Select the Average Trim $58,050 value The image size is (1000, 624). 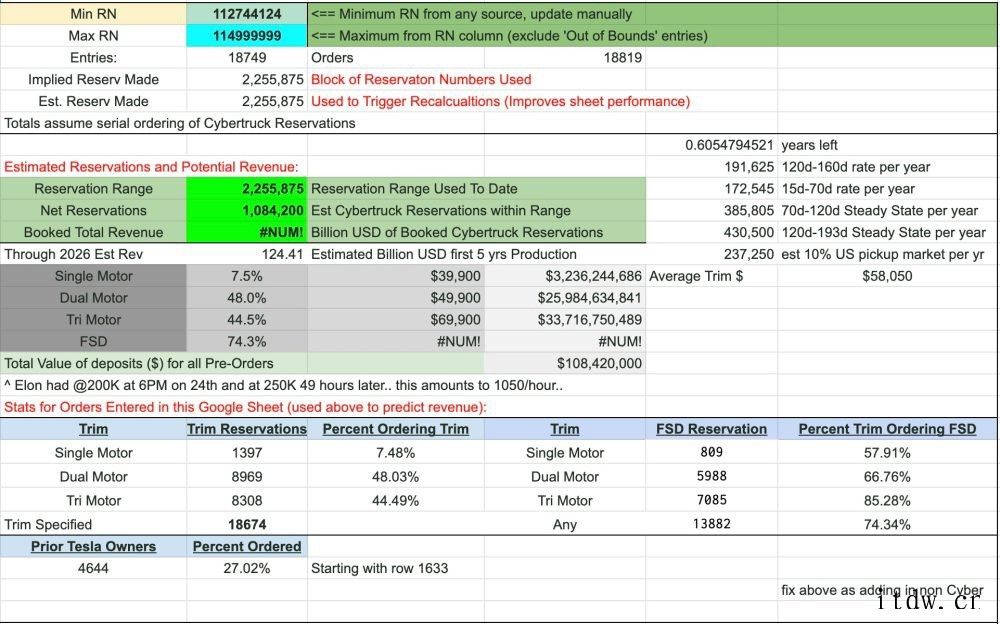tap(887, 276)
